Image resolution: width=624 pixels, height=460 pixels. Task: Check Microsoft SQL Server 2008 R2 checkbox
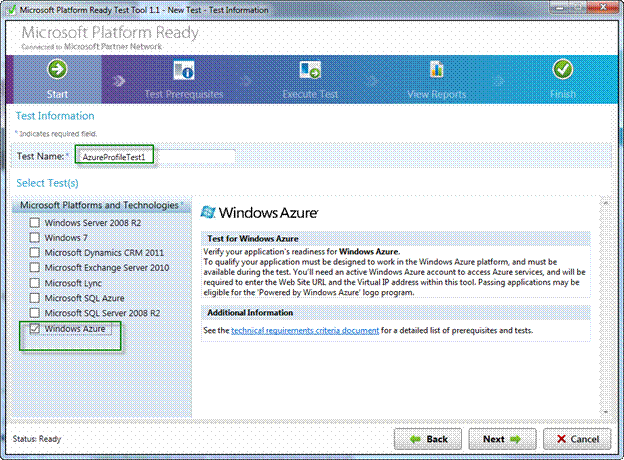35,313
